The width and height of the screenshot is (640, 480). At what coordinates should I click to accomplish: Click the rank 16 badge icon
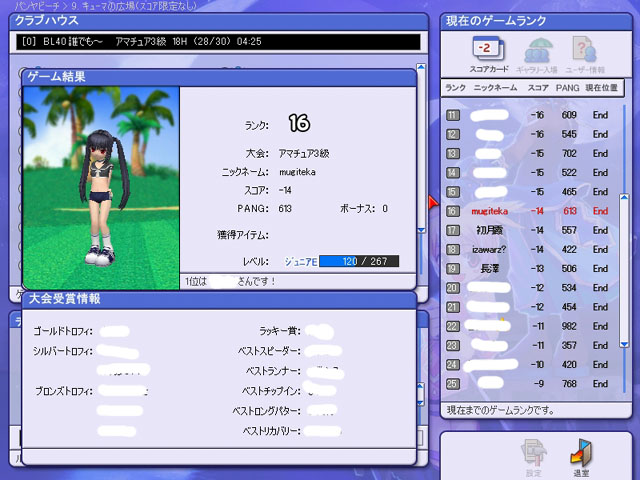(453, 211)
